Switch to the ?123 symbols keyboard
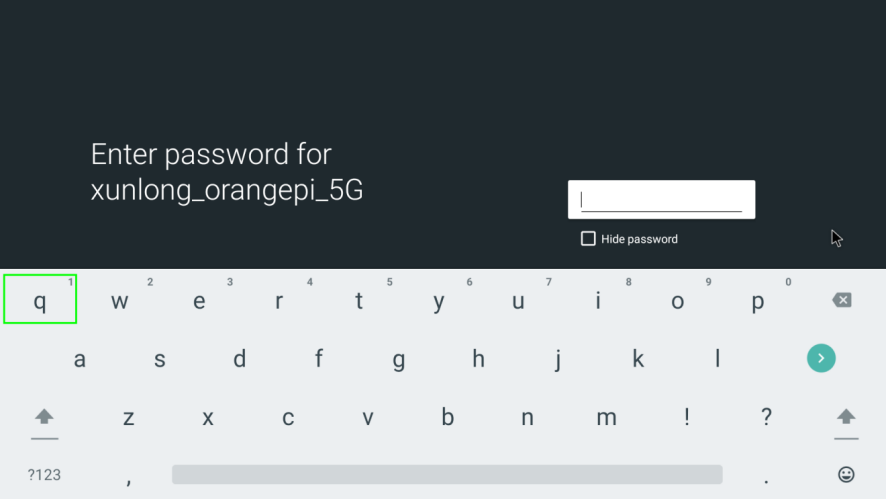Viewport: 886px width, 499px height. [x=44, y=475]
